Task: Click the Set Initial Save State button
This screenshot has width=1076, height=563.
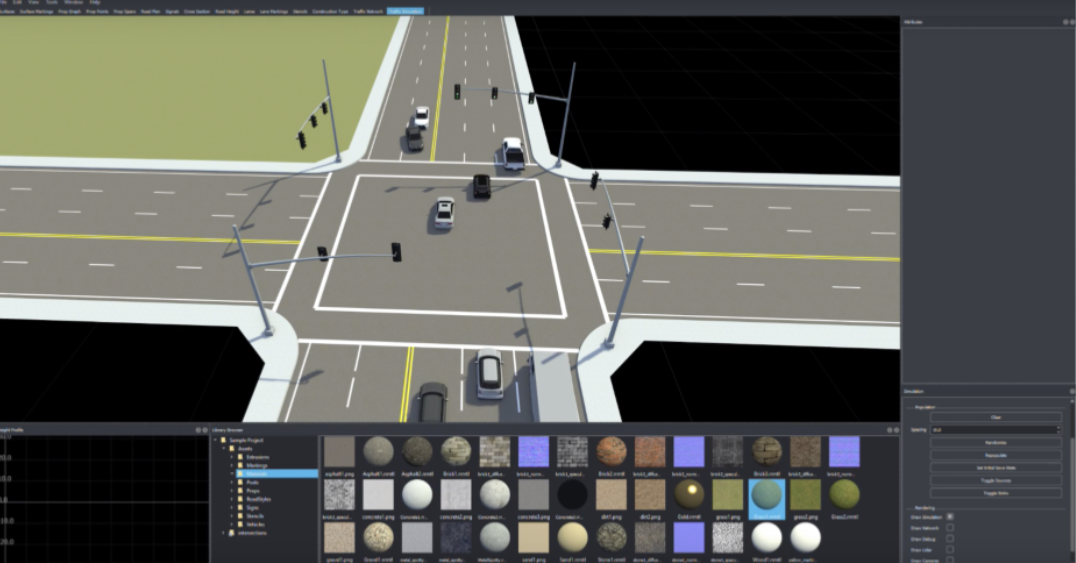Action: tap(996, 468)
